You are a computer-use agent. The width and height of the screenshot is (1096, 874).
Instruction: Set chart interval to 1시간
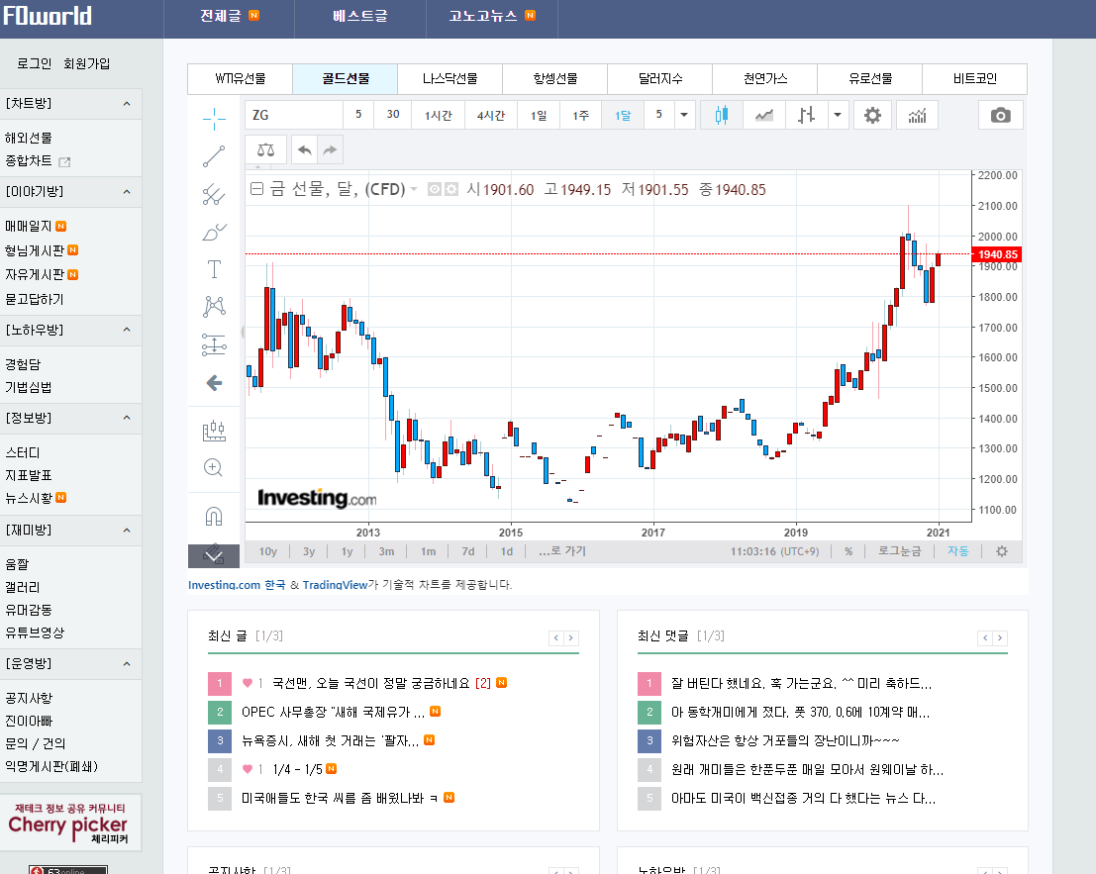[438, 115]
